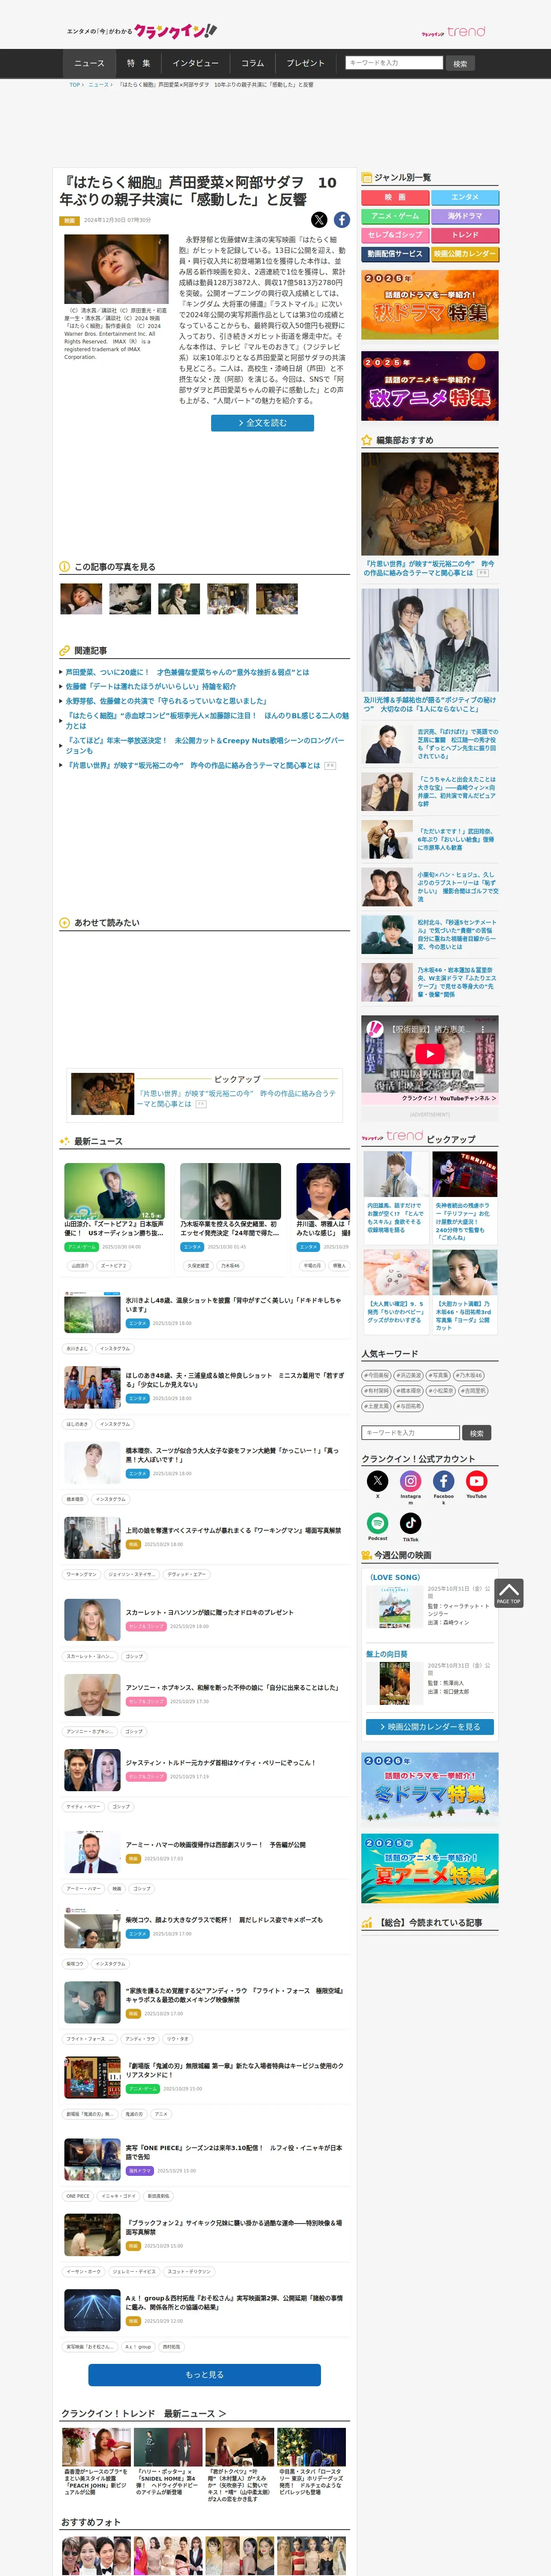Open the 及川光博&手越祐也 recommended article image
This screenshot has height=2576, width=551.
430,640
